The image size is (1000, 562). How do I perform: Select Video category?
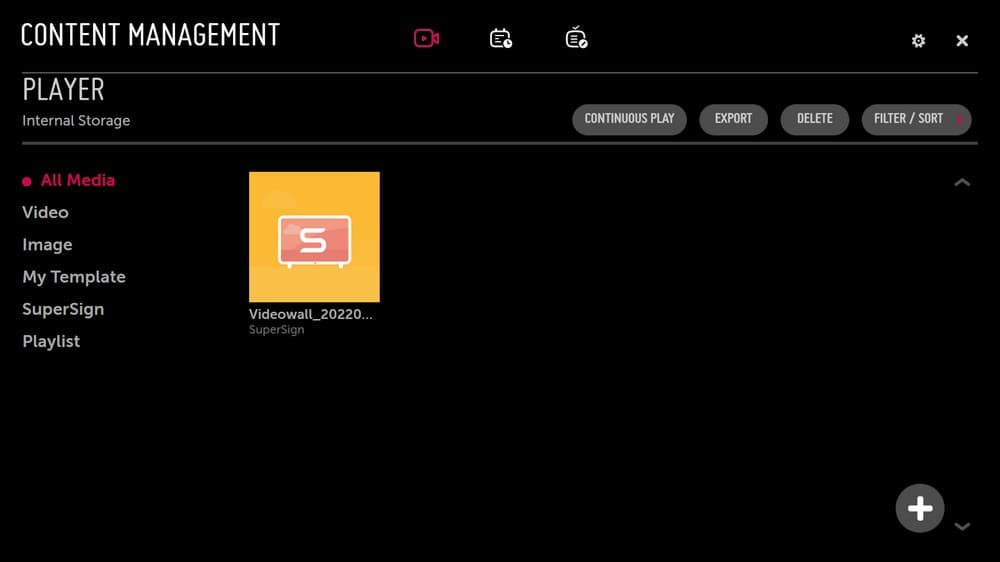point(45,212)
